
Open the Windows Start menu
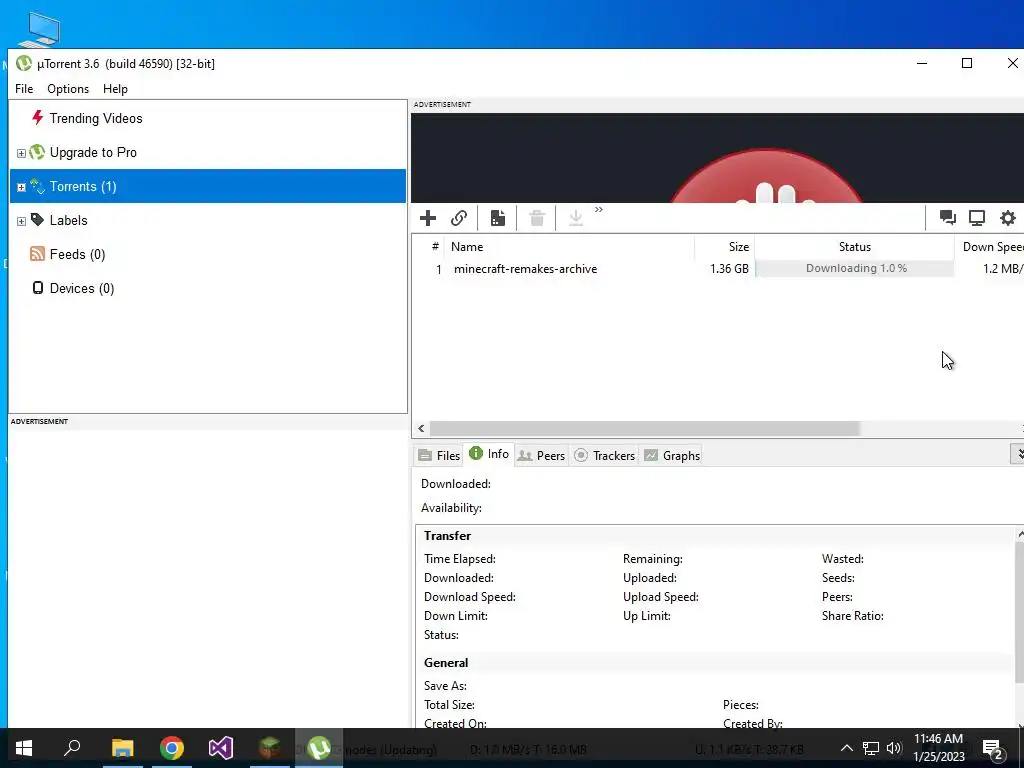click(24, 748)
